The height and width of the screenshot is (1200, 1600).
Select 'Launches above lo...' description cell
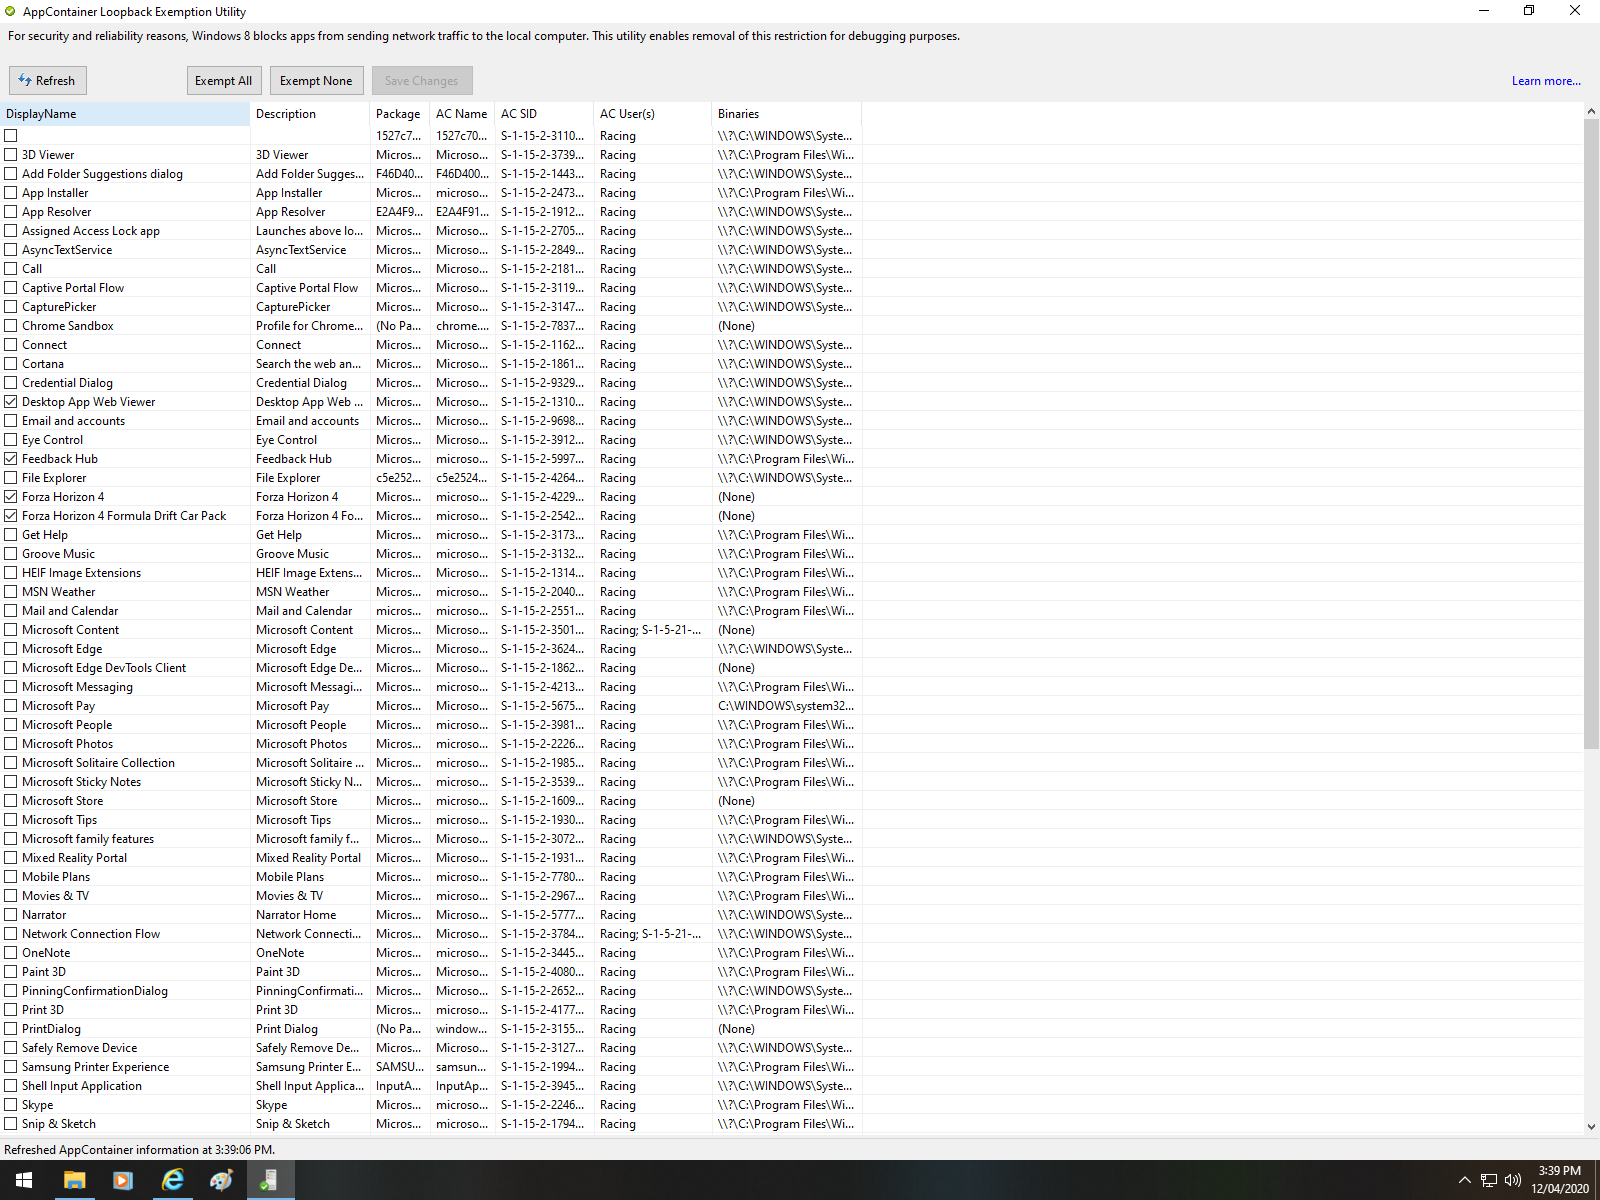click(309, 231)
